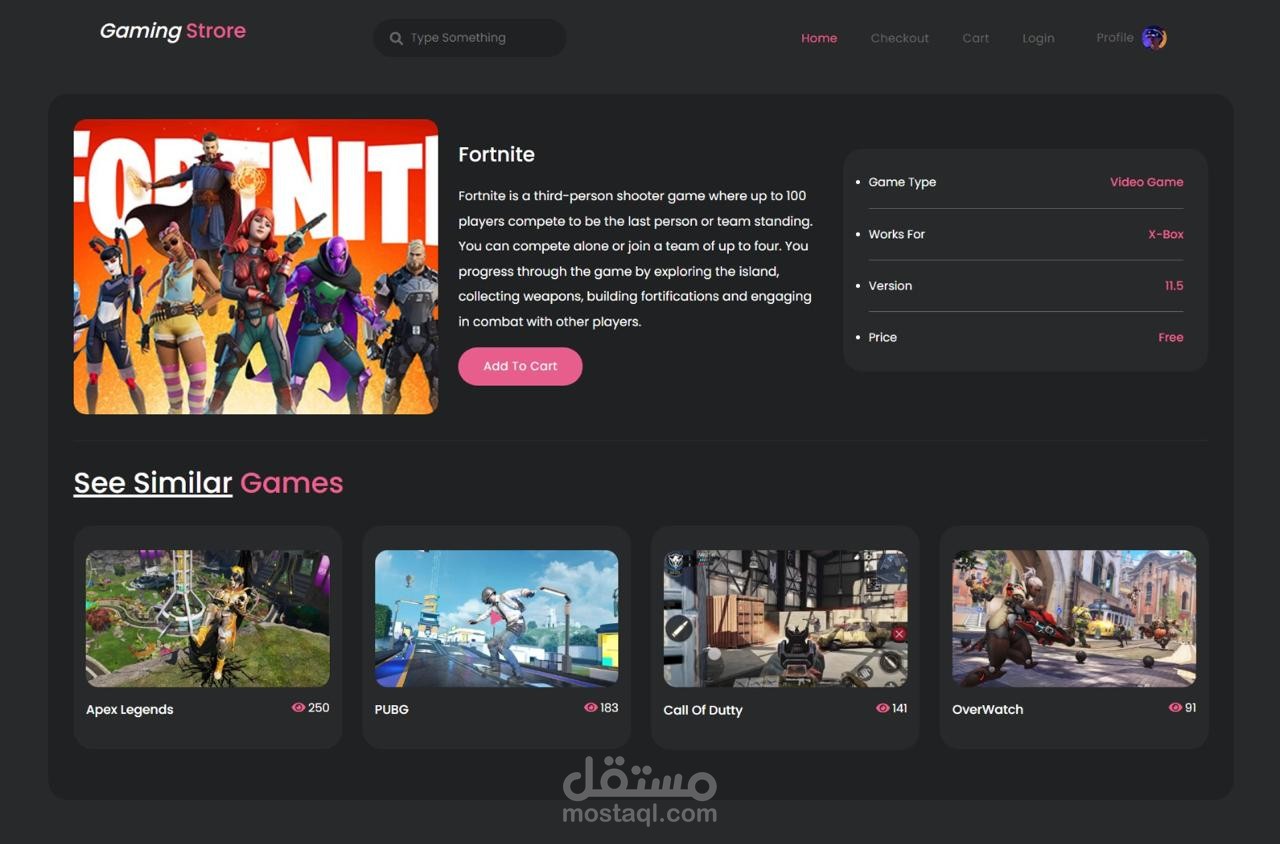Click the PUBG title text

(x=392, y=709)
